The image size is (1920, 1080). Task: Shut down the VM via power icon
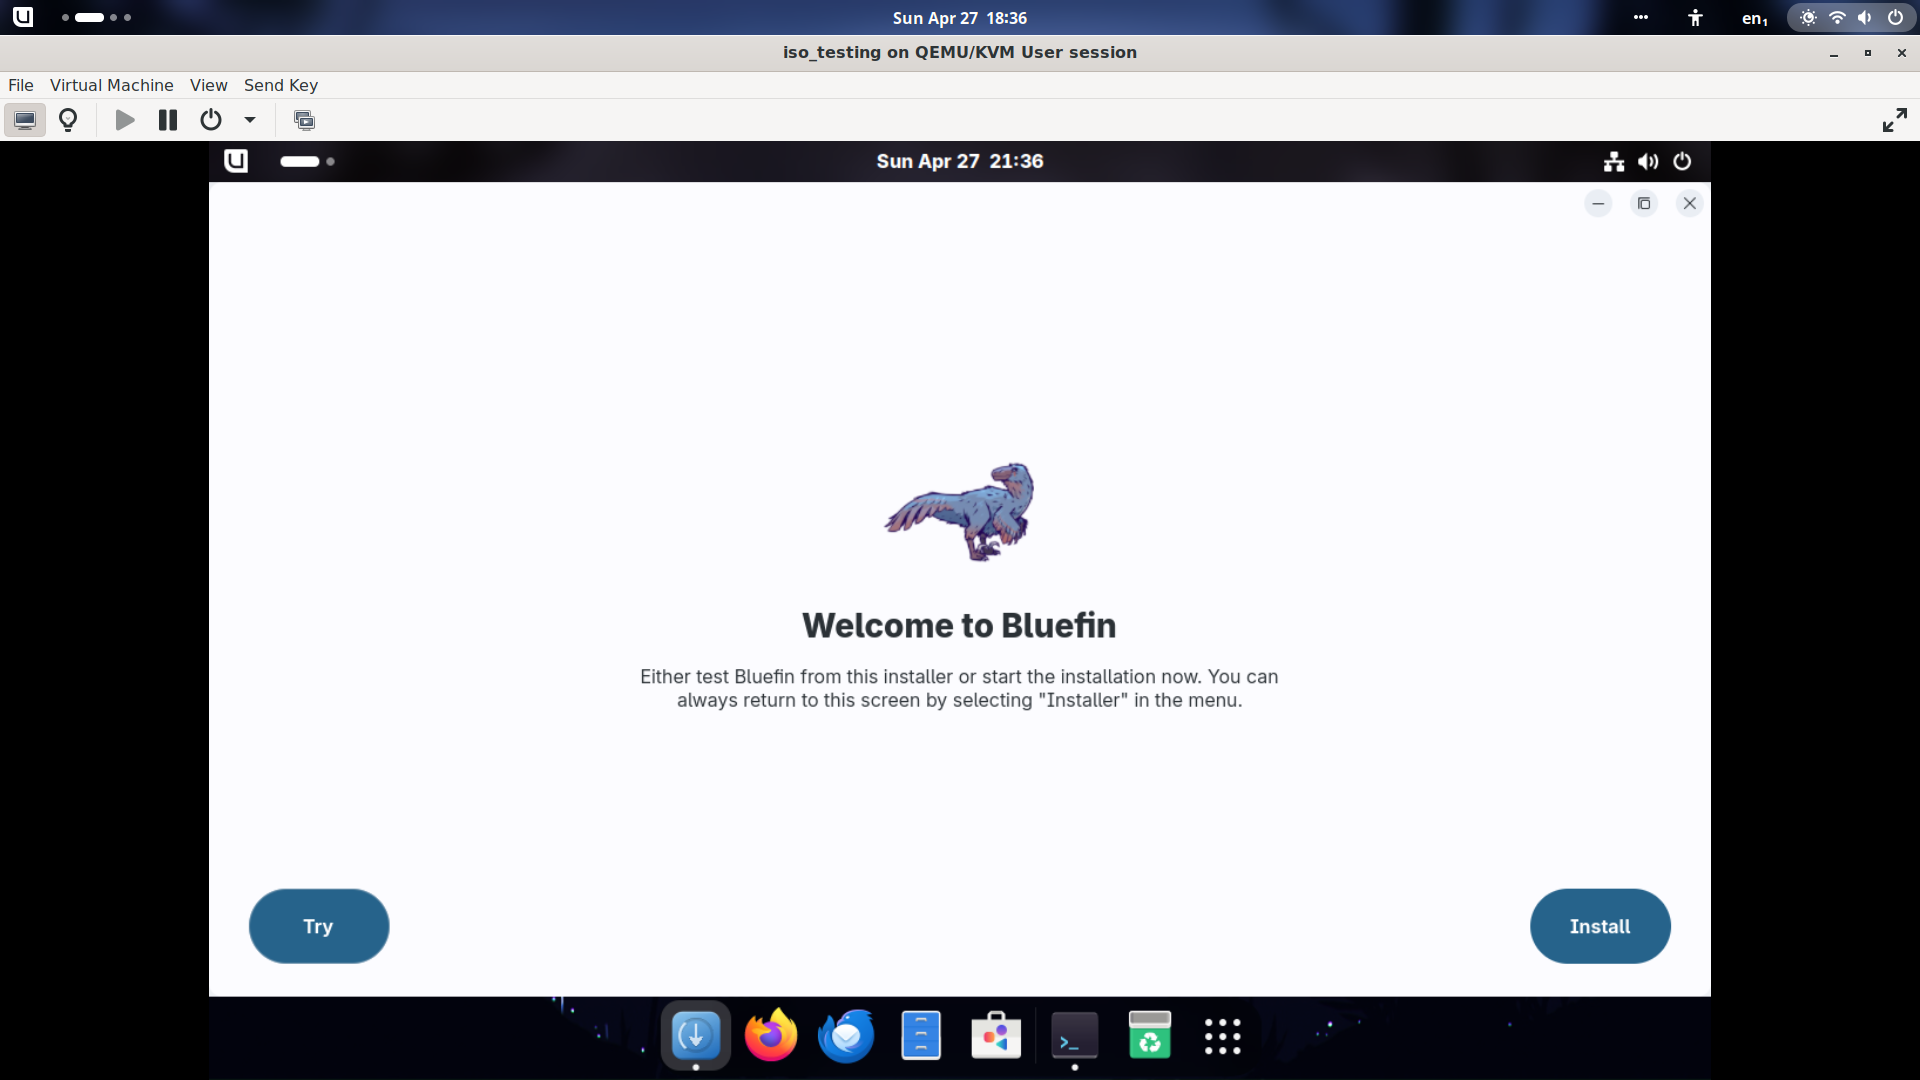point(210,120)
